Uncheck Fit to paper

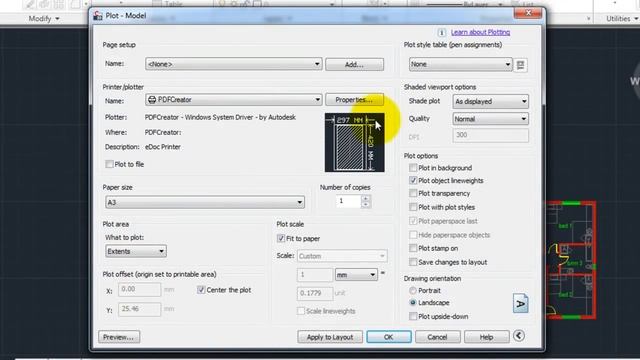tap(281, 238)
